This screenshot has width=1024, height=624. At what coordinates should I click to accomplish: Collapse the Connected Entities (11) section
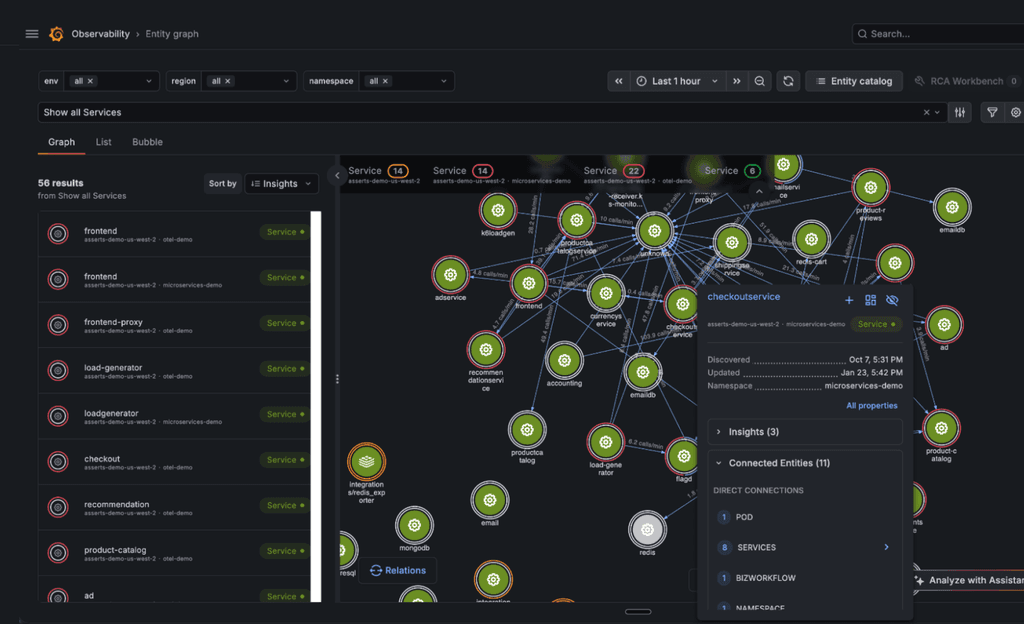click(805, 463)
